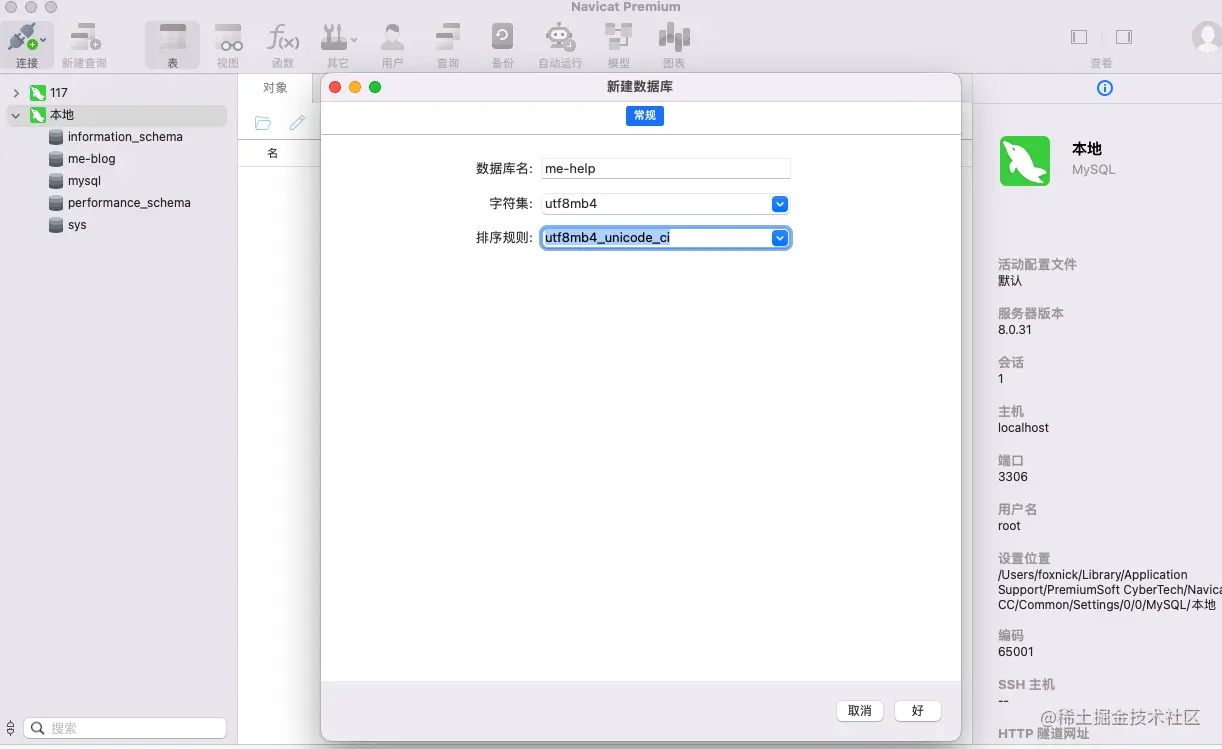Click the large MySQL dolphin icon in the info pane
Screen dimensions: 1222x749
pos(1025,161)
